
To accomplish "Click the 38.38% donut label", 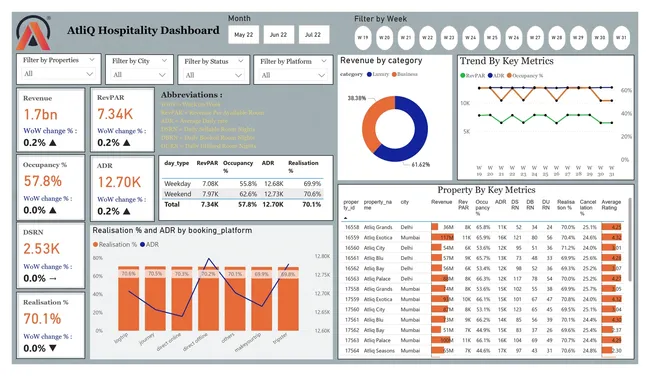I will pos(357,98).
